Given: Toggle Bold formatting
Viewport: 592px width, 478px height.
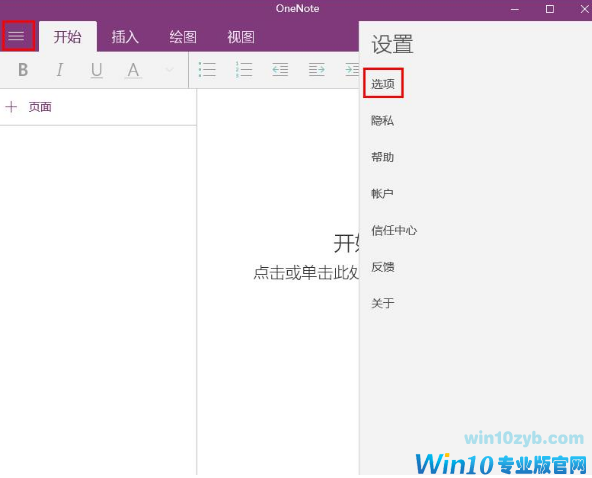Looking at the screenshot, I should (x=23, y=69).
